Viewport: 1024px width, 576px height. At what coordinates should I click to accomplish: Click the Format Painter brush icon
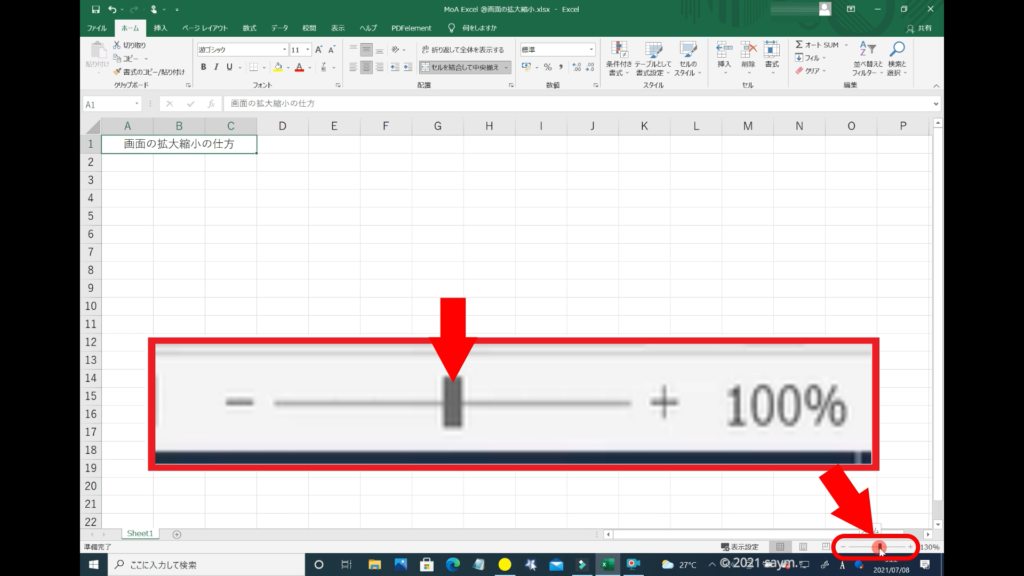118,72
